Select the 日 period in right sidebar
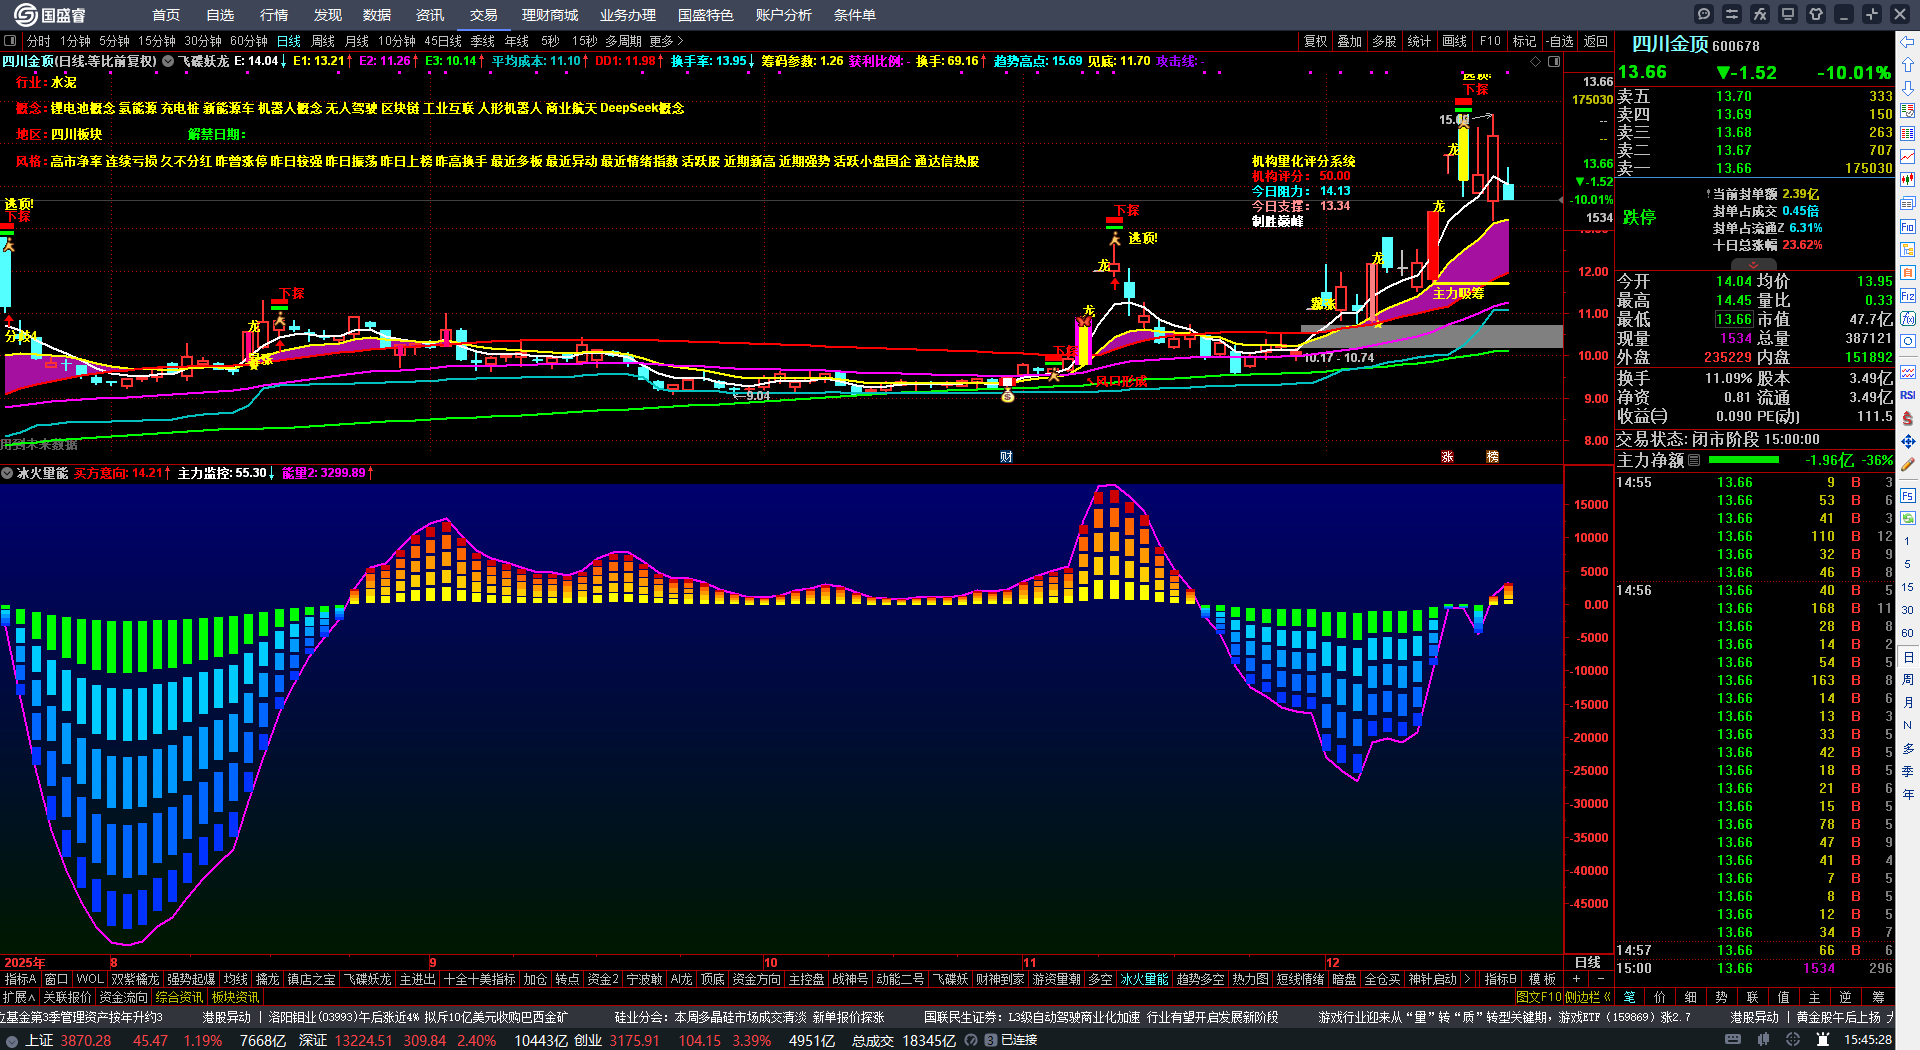Screen dimensions: 1920x1050 tap(1908, 657)
